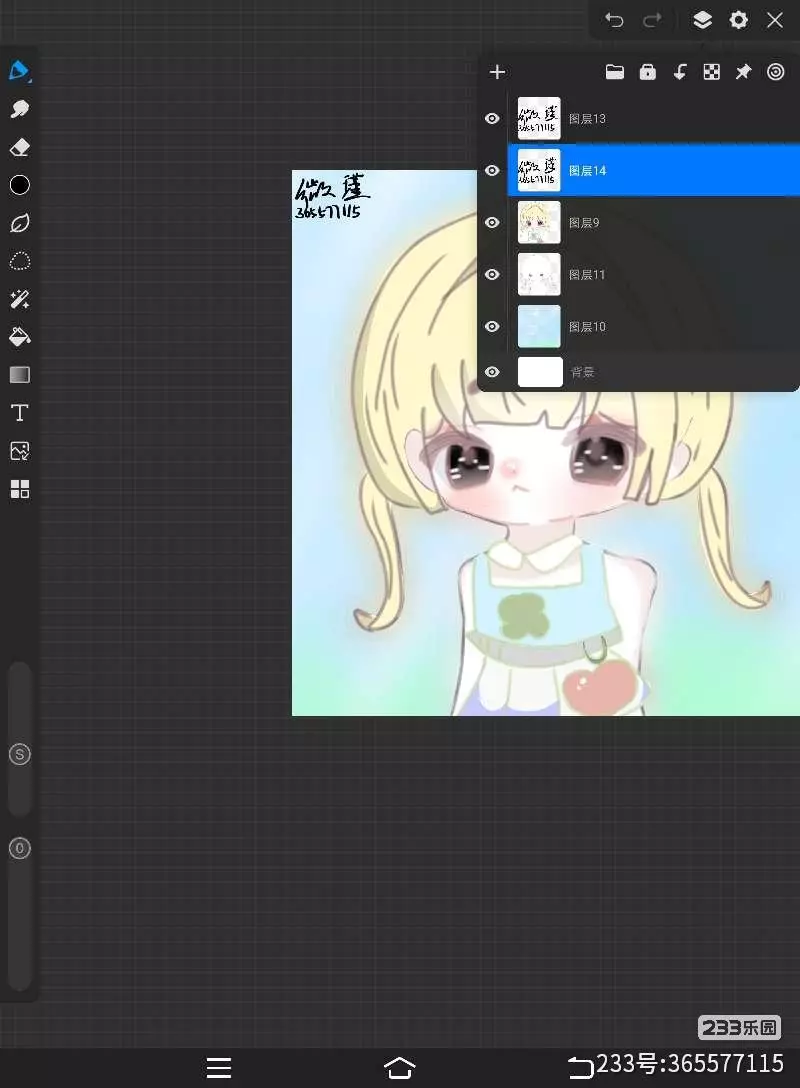Hide layer 图层9 with its eye

tap(492, 223)
